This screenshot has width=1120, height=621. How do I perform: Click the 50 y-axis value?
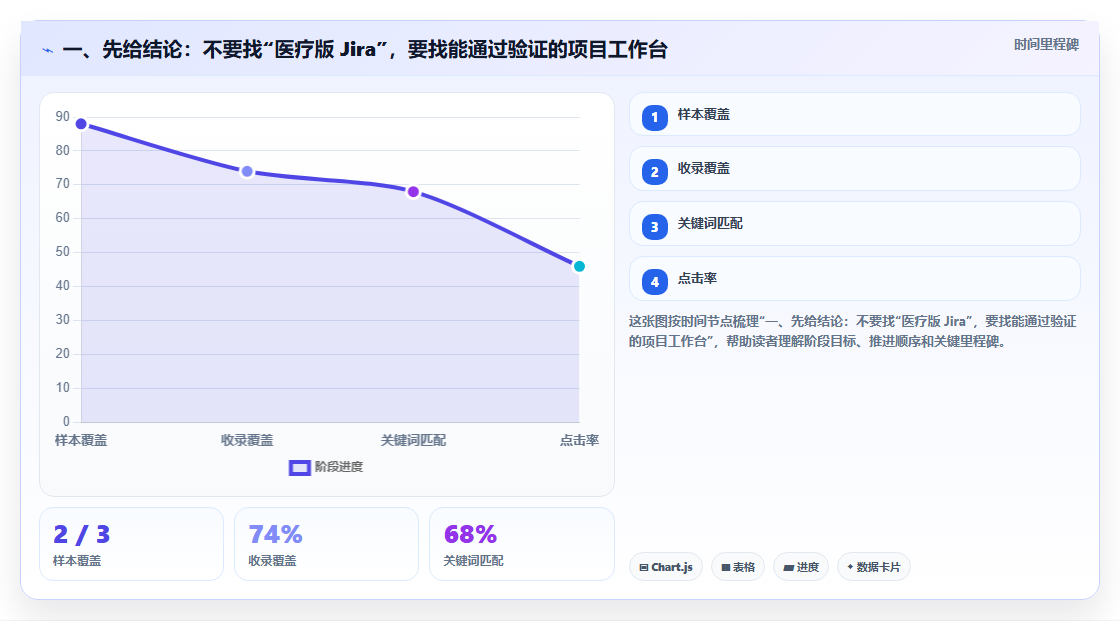(63, 252)
